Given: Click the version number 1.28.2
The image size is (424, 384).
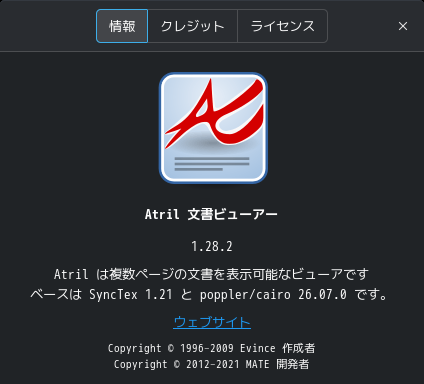Looking at the screenshot, I should coord(212,247).
